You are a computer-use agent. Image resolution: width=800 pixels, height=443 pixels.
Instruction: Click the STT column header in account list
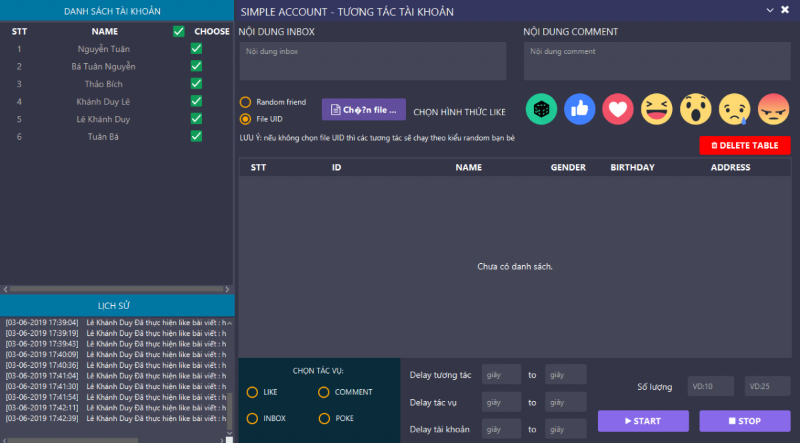point(19,32)
